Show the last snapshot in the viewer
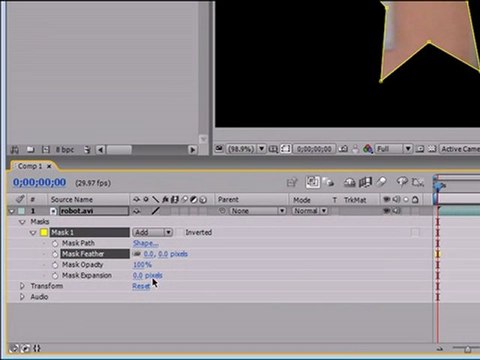The width and height of the screenshot is (480, 360). tap(356, 149)
